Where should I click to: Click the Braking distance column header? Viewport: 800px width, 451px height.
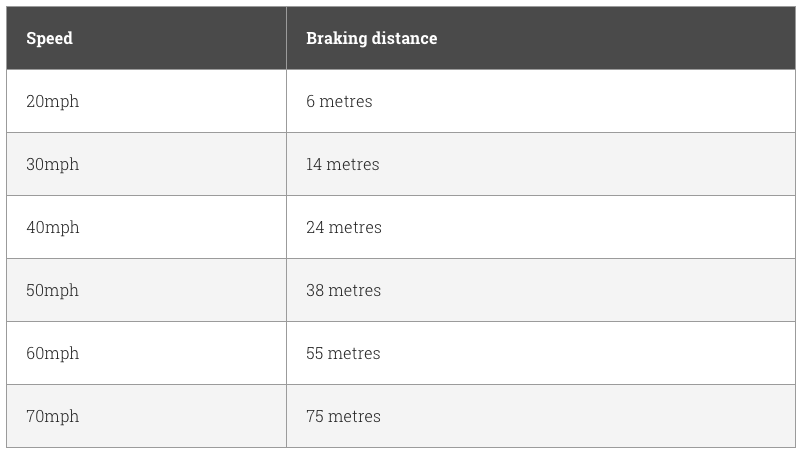pyautogui.click(x=371, y=39)
